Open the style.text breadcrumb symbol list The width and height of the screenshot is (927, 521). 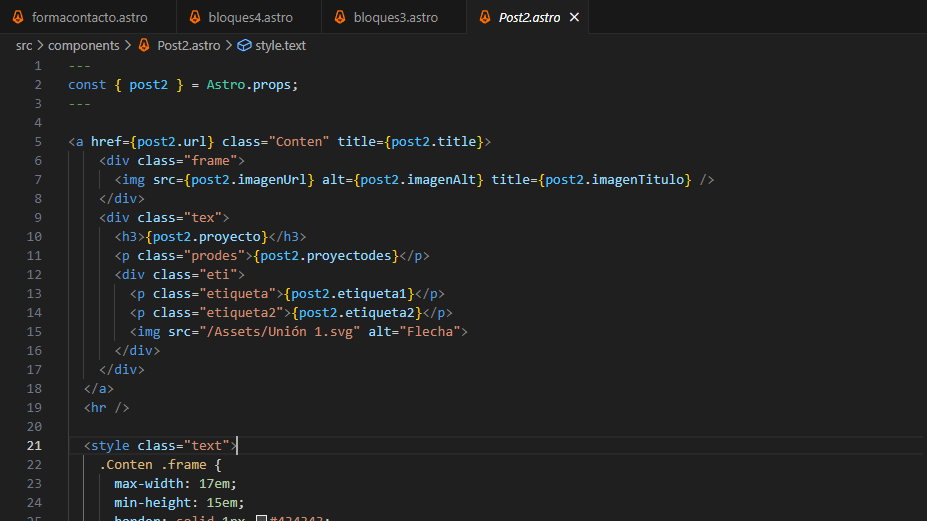(280, 45)
